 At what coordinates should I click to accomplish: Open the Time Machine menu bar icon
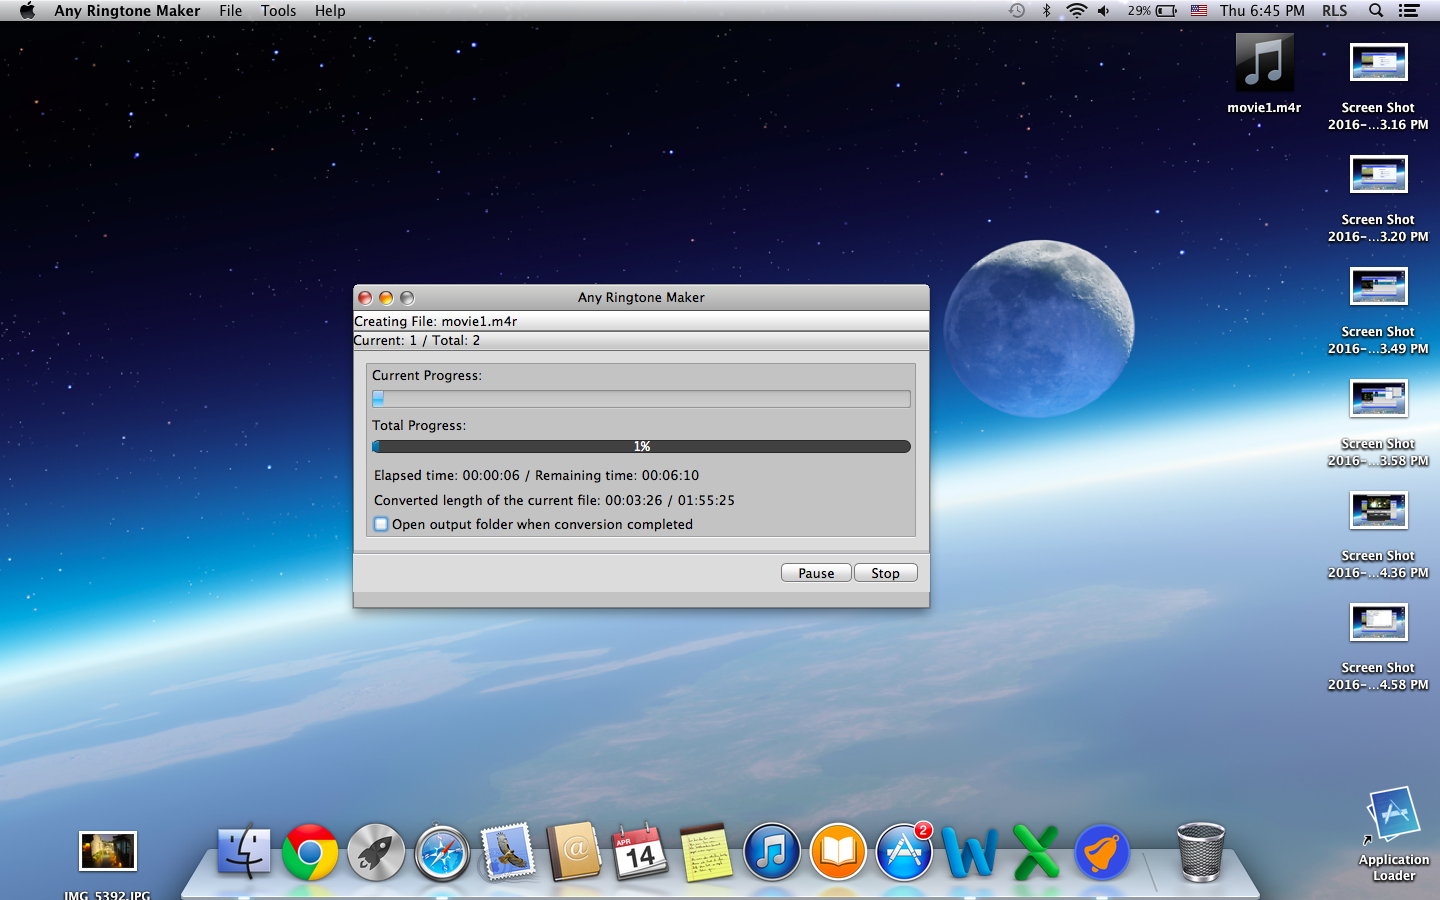click(1017, 11)
